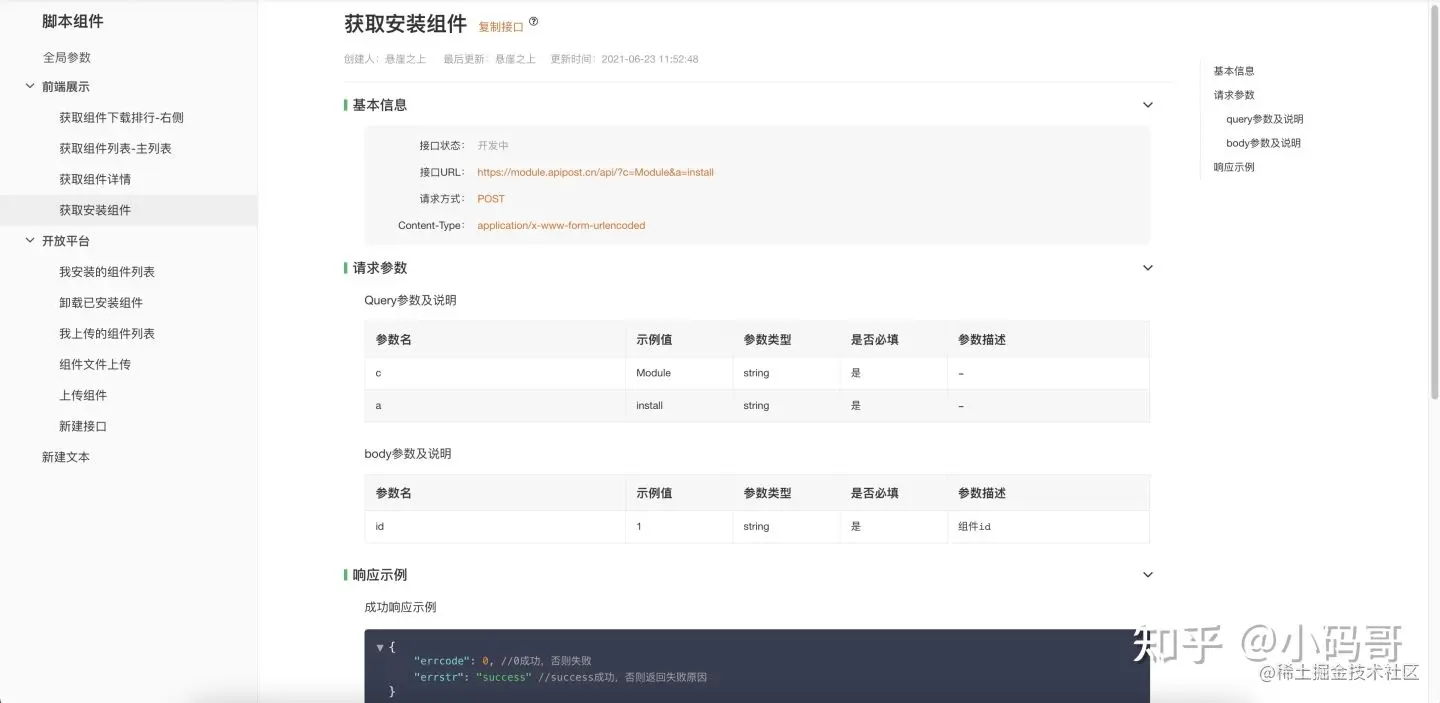Viewport: 1440px width, 703px height.
Task: Click the 响应示例 section heading
Action: (380, 575)
